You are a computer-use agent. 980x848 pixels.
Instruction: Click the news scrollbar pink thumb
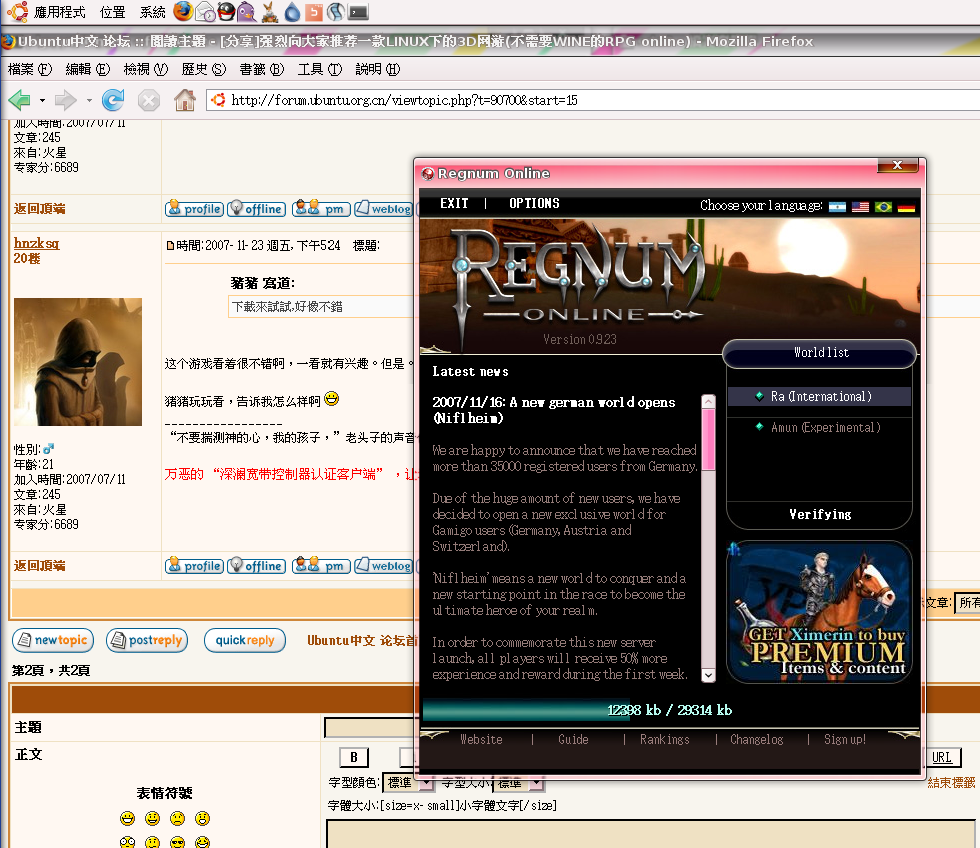tap(708, 439)
